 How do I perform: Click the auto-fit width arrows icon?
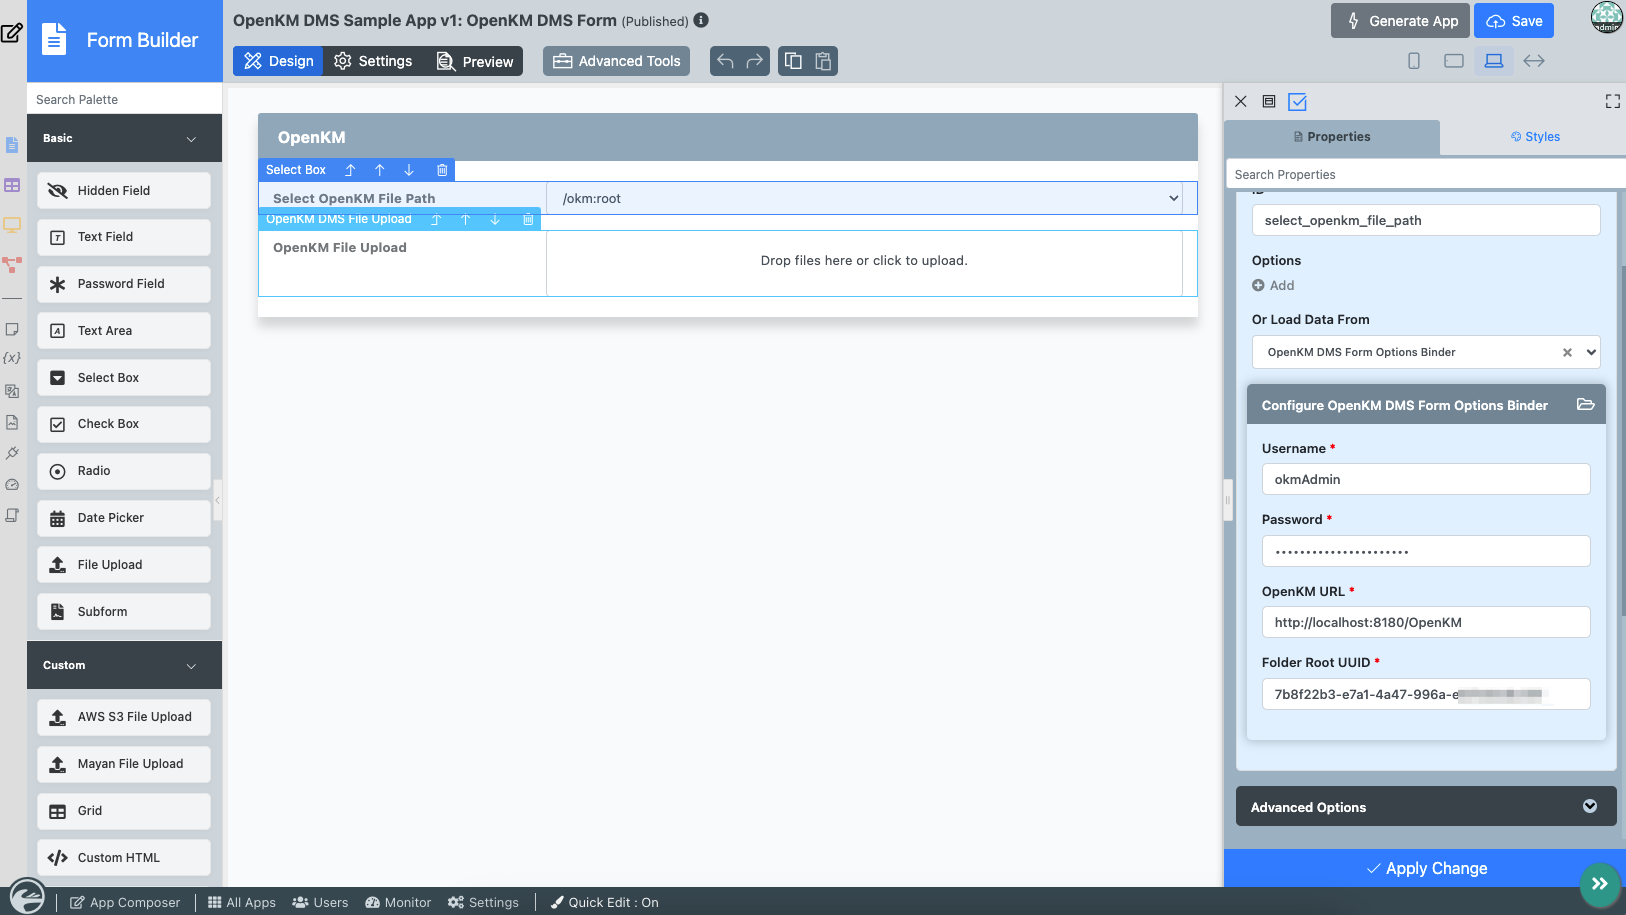coord(1534,61)
